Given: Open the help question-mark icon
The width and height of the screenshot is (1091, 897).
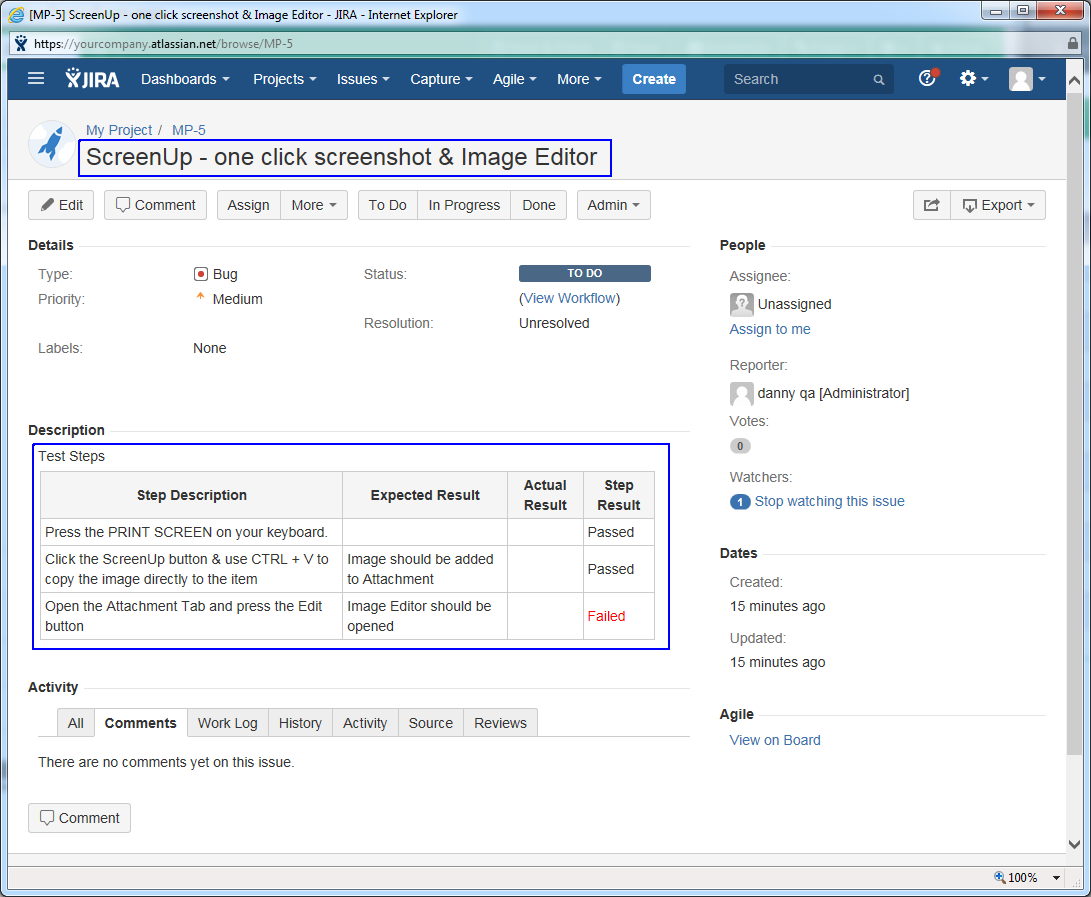Looking at the screenshot, I should (928, 78).
